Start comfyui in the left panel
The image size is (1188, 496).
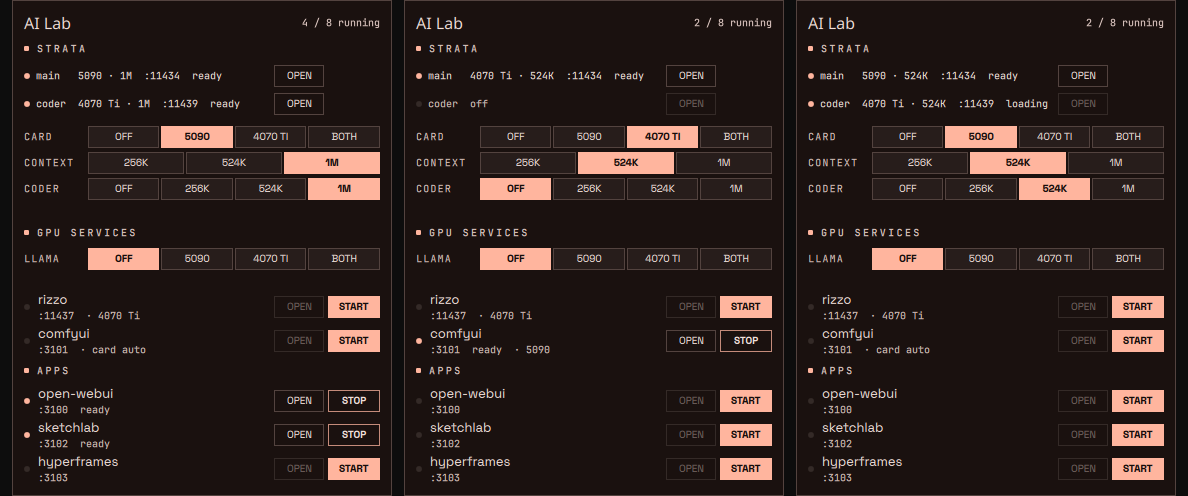(354, 341)
